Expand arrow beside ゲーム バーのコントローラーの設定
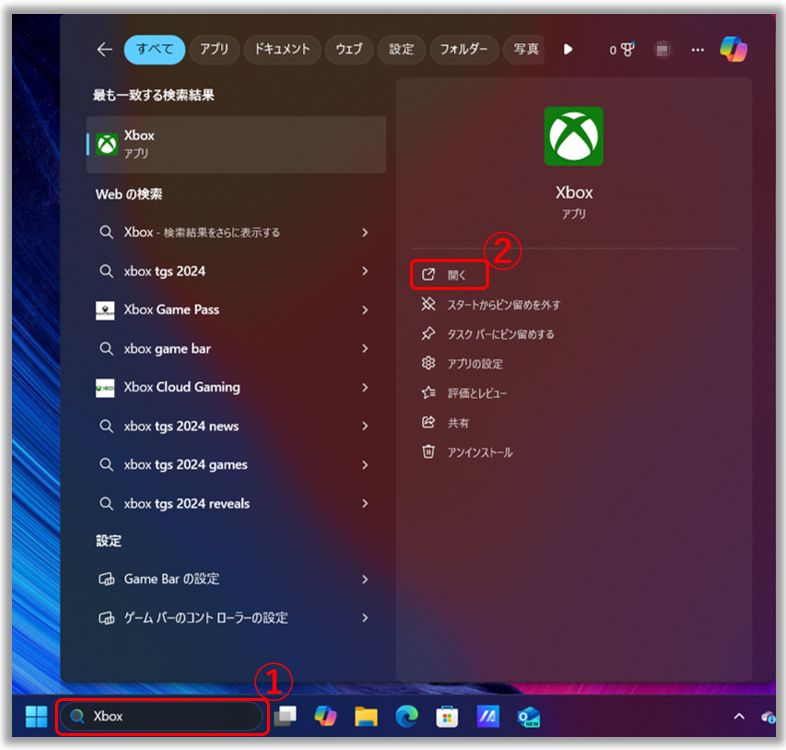This screenshot has width=786, height=750. [365, 618]
